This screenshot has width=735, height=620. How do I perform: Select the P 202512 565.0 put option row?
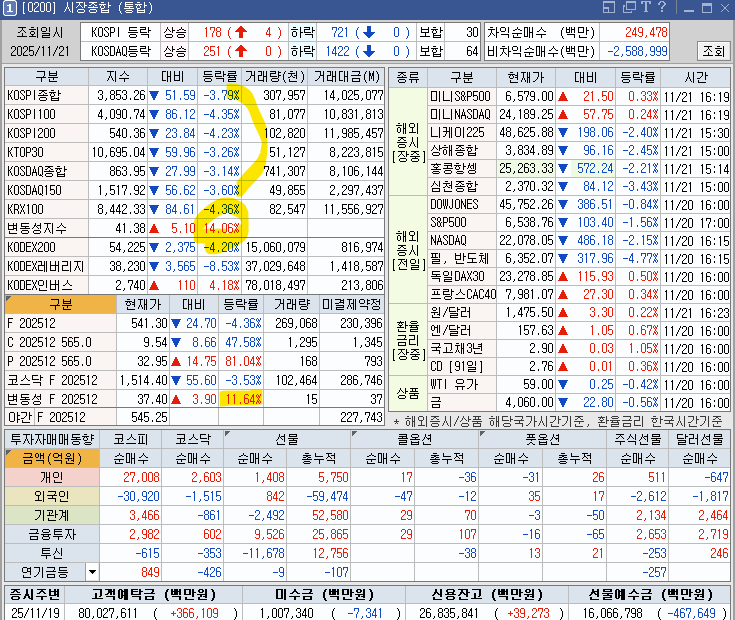pos(194,361)
